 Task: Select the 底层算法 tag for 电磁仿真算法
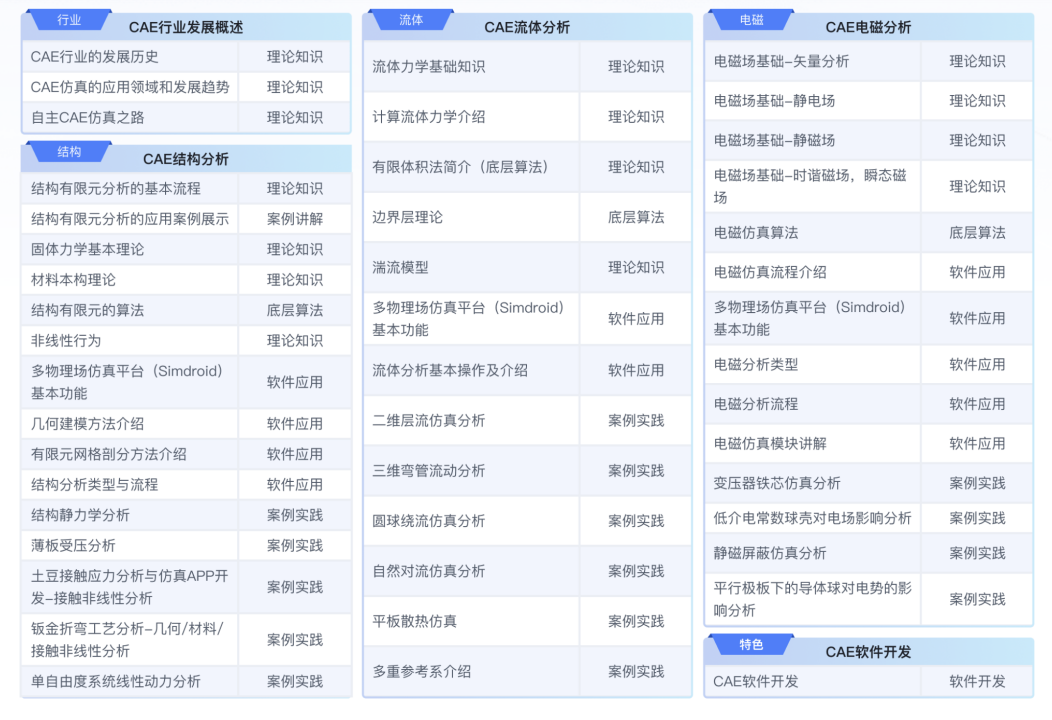[977, 232]
